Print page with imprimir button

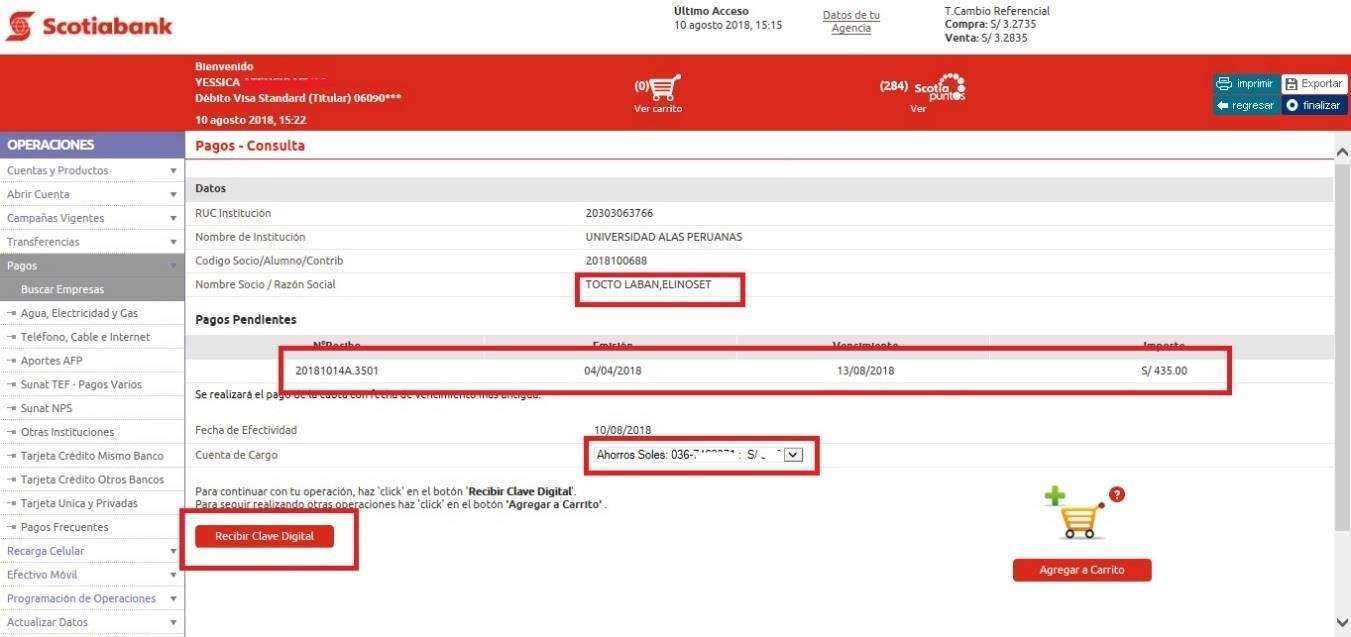pyautogui.click(x=1246, y=84)
